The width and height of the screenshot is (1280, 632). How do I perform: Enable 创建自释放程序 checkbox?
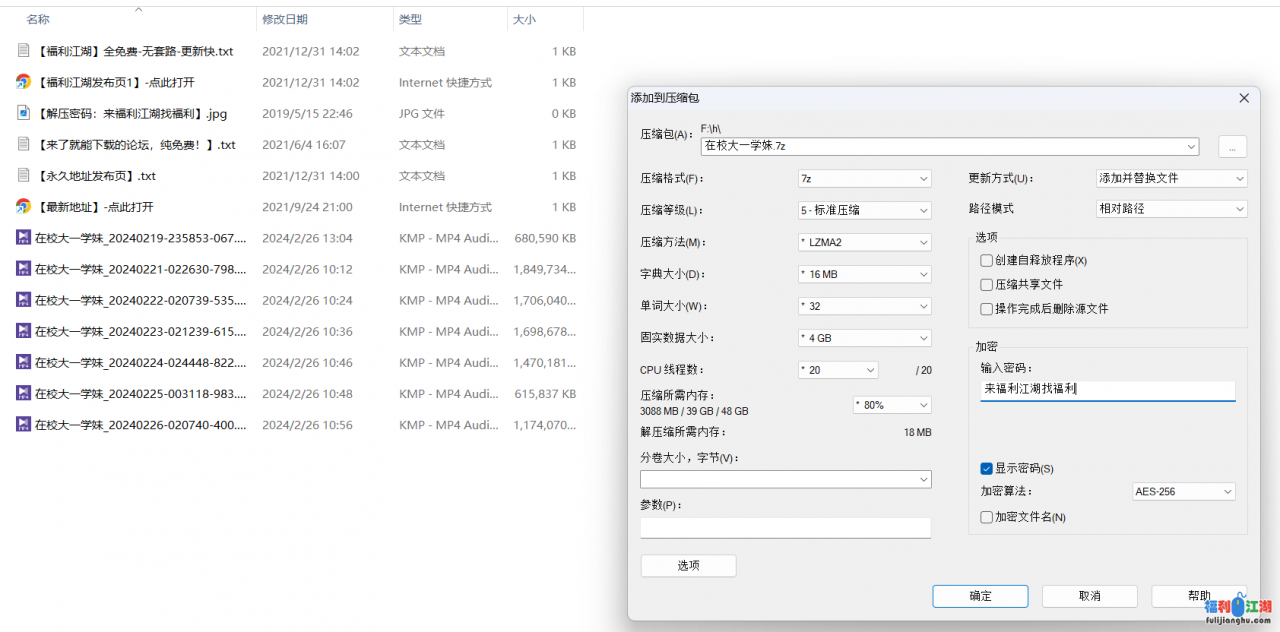[x=987, y=261]
